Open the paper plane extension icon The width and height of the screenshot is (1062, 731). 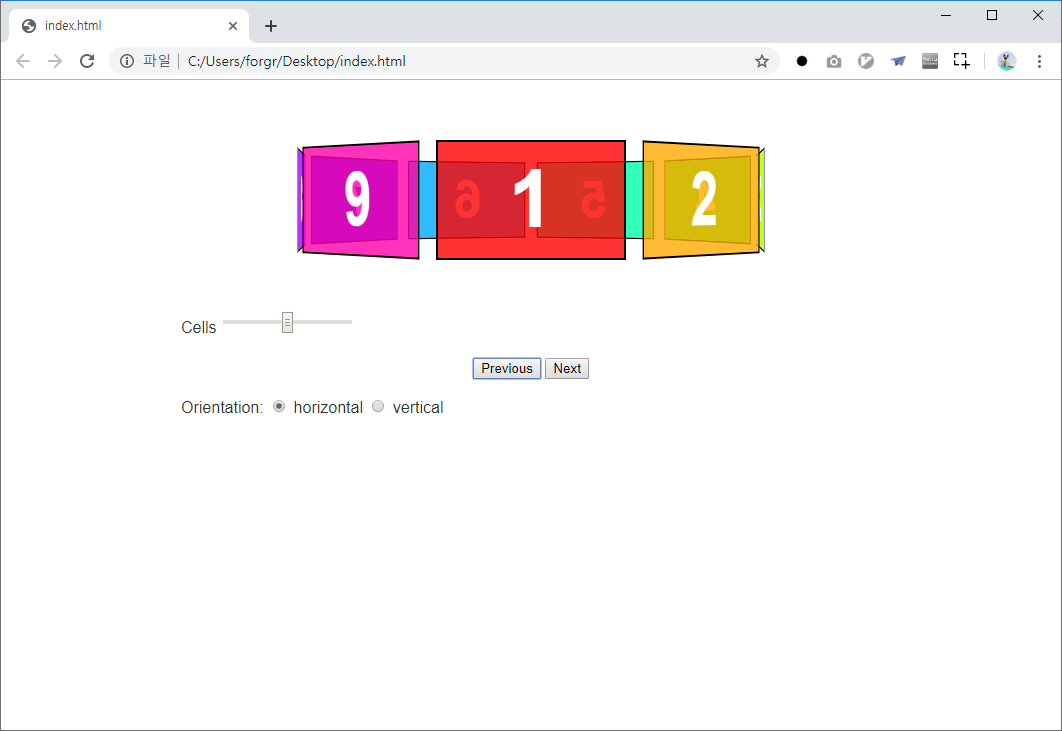pos(898,61)
